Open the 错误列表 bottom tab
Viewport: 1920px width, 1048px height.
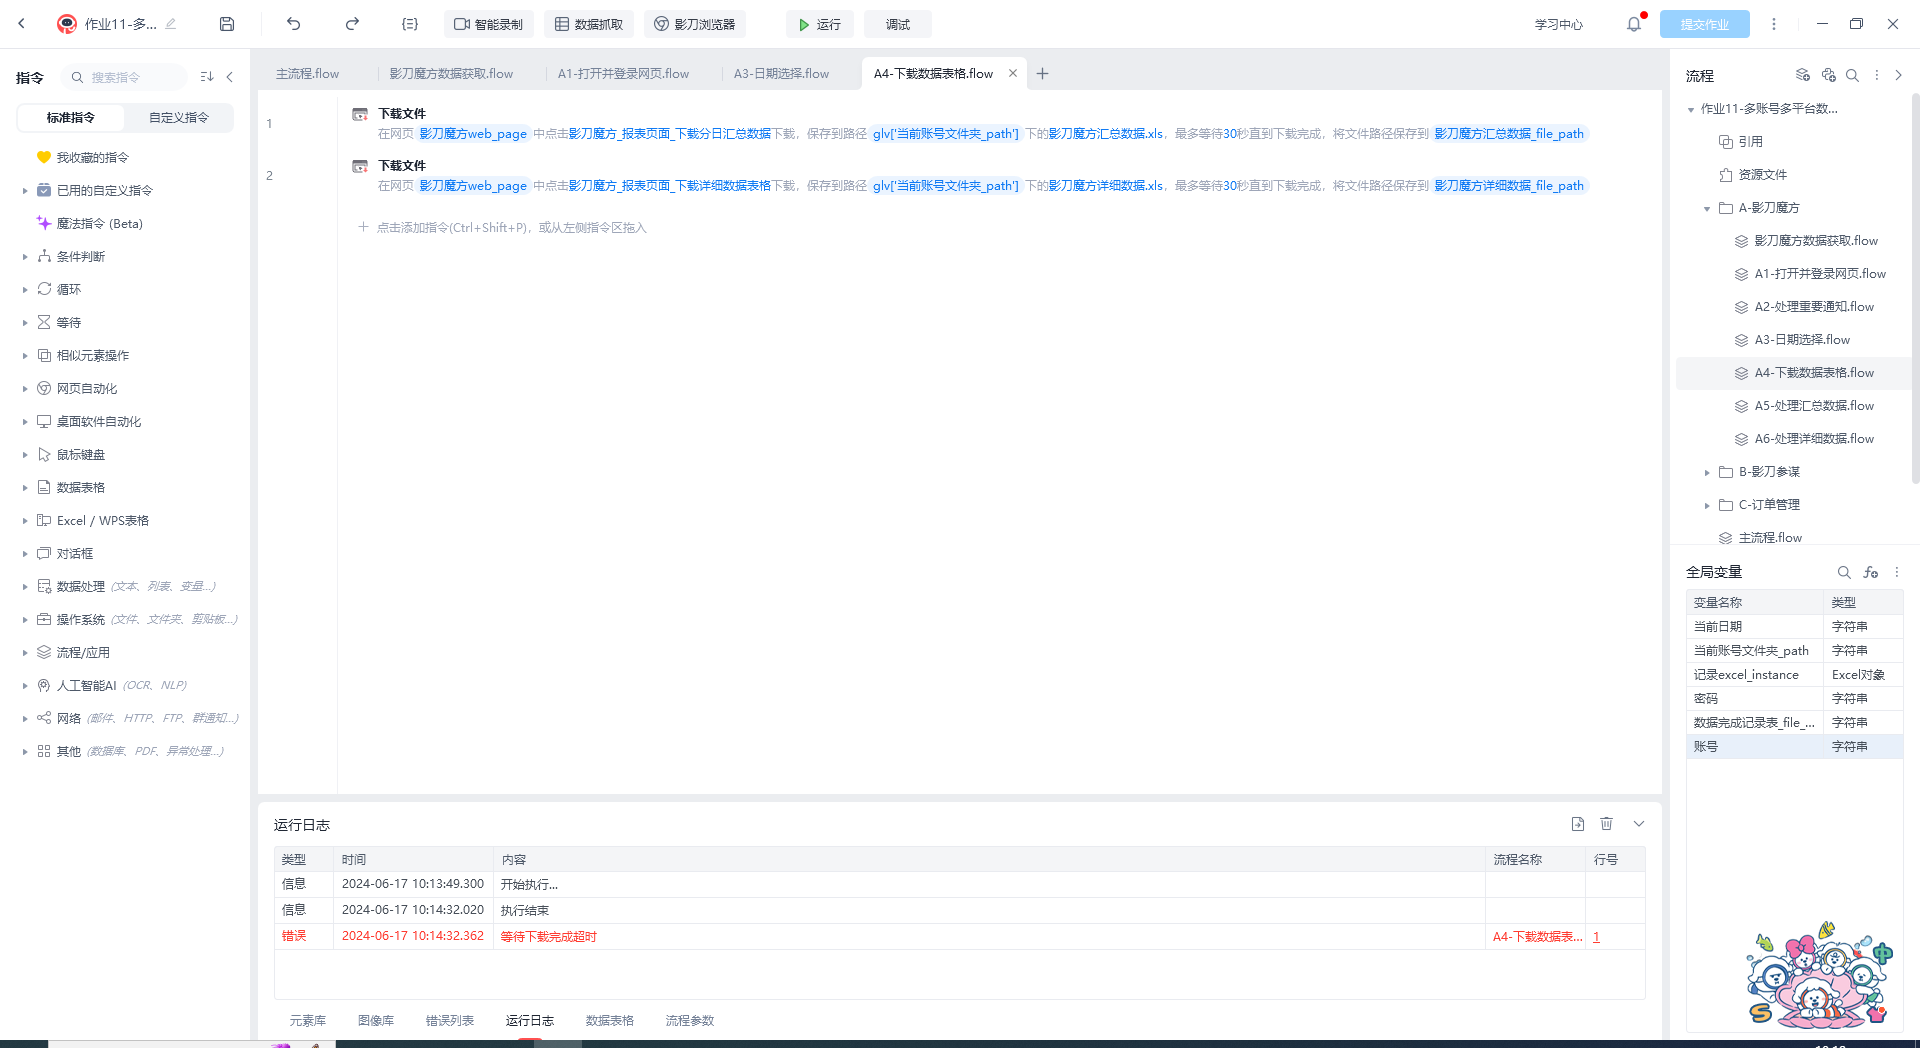coord(449,1021)
